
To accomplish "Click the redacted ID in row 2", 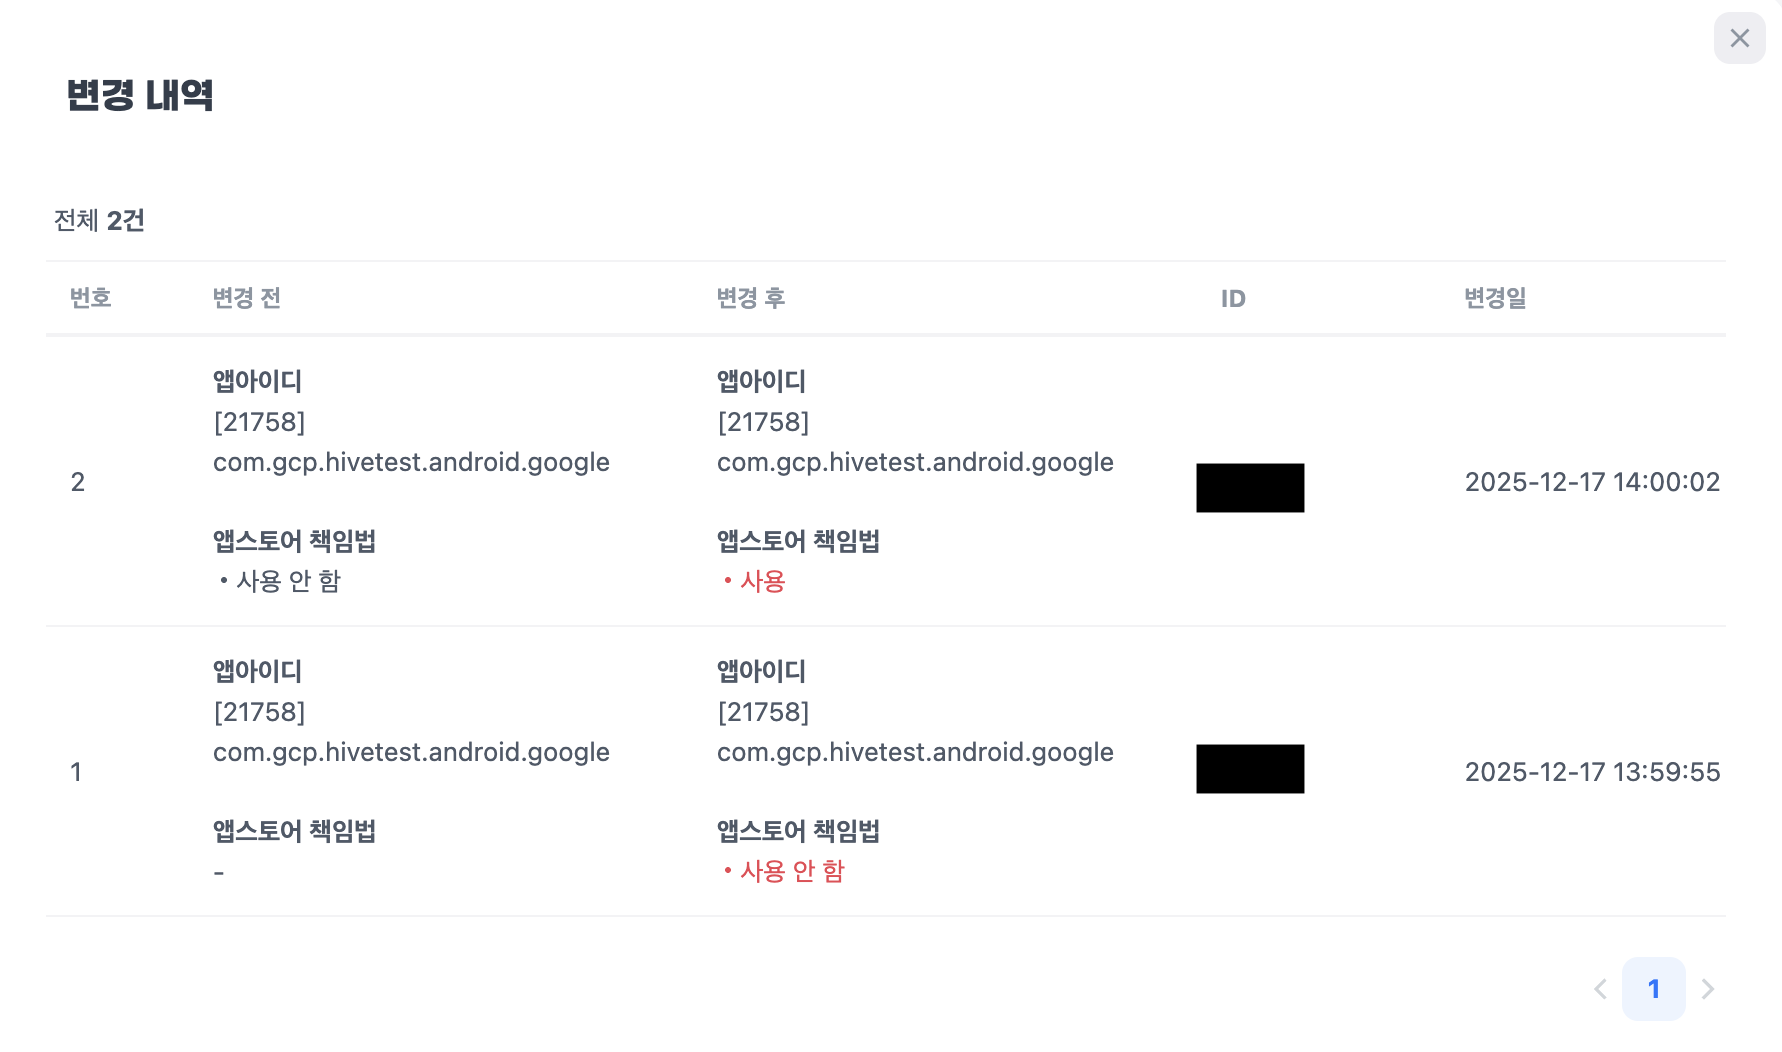I will coord(1250,488).
